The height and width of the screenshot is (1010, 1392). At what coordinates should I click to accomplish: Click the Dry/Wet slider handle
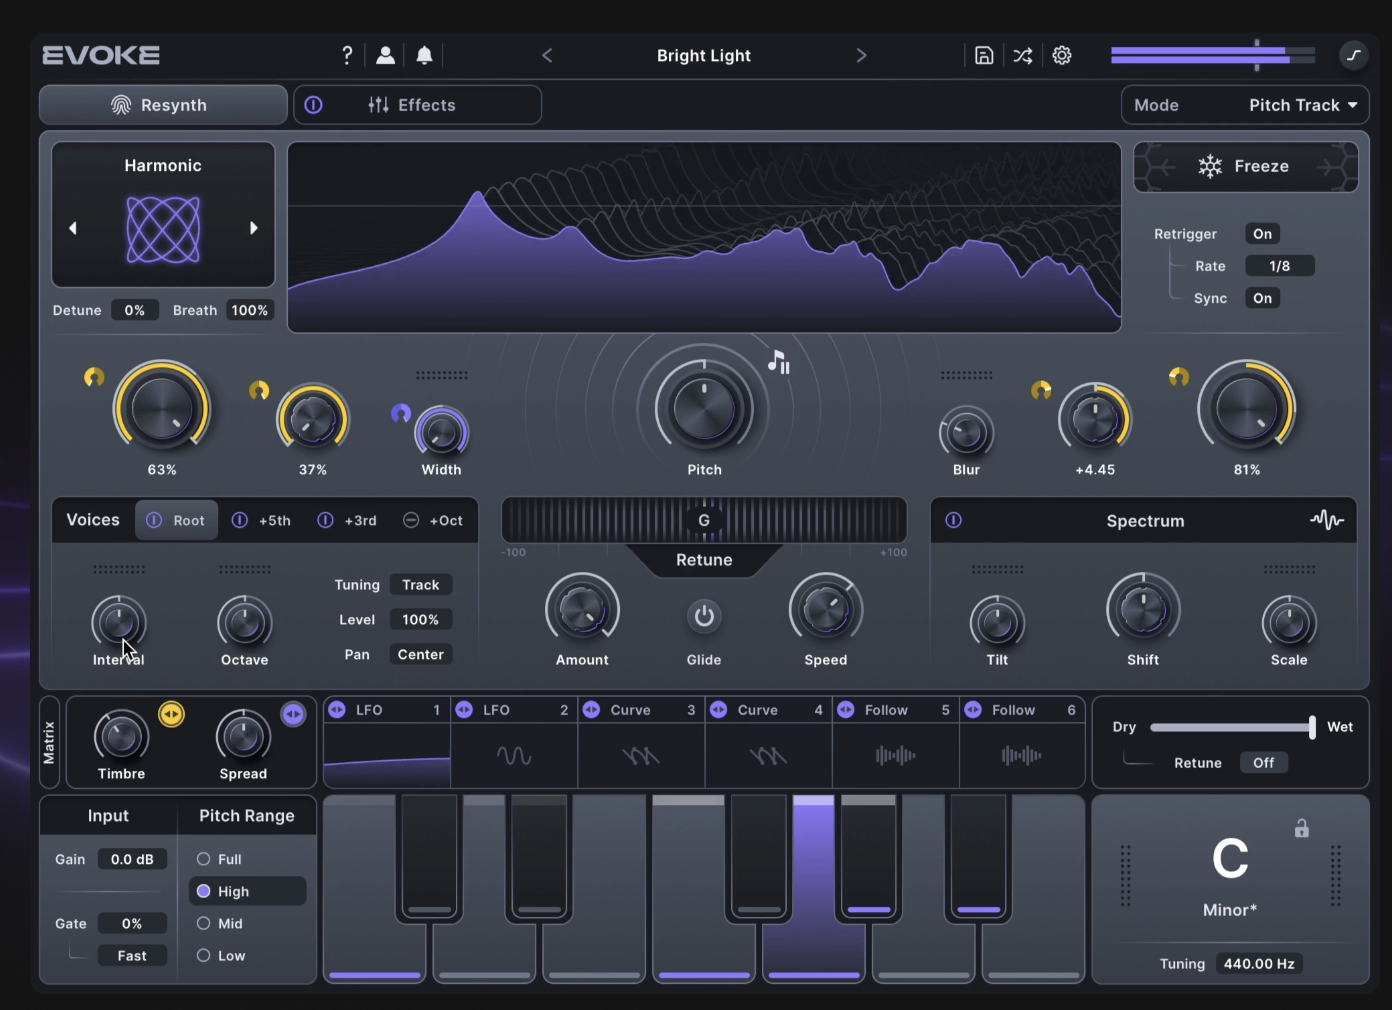(1312, 727)
